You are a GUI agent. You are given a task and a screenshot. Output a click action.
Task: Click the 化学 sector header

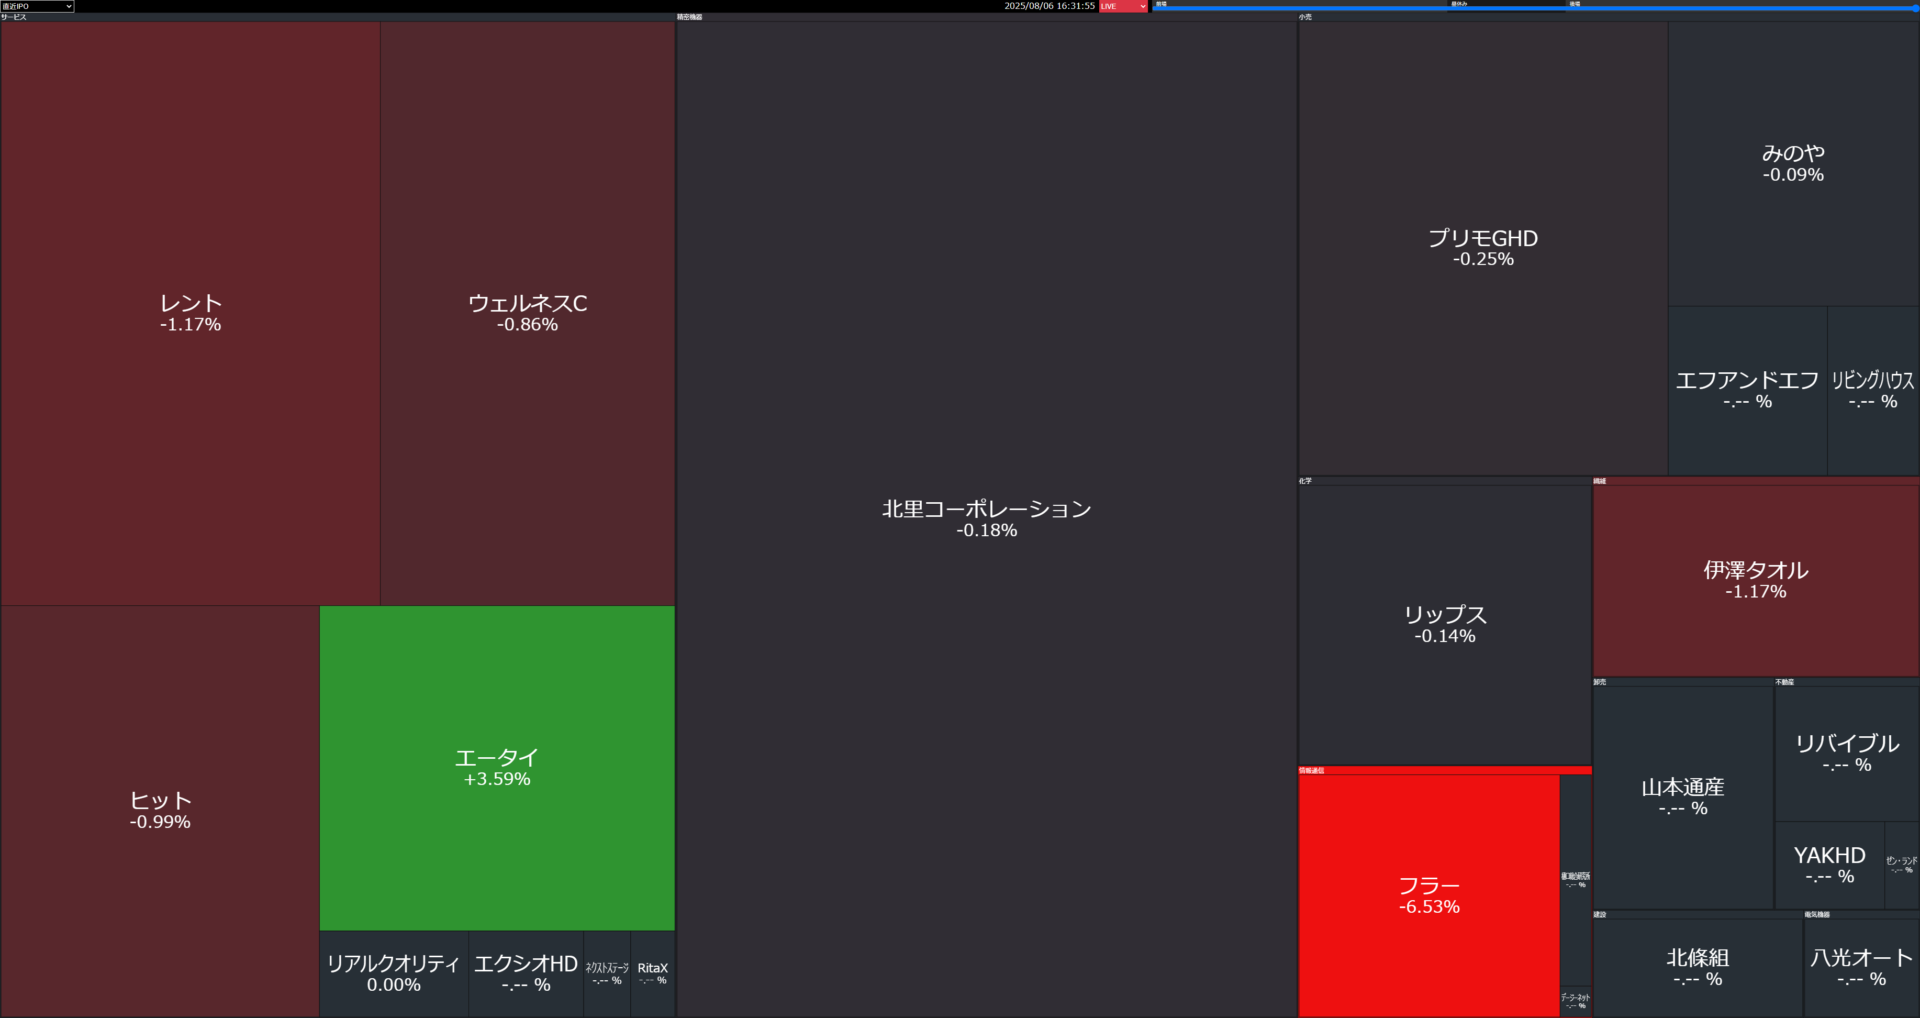click(1445, 481)
